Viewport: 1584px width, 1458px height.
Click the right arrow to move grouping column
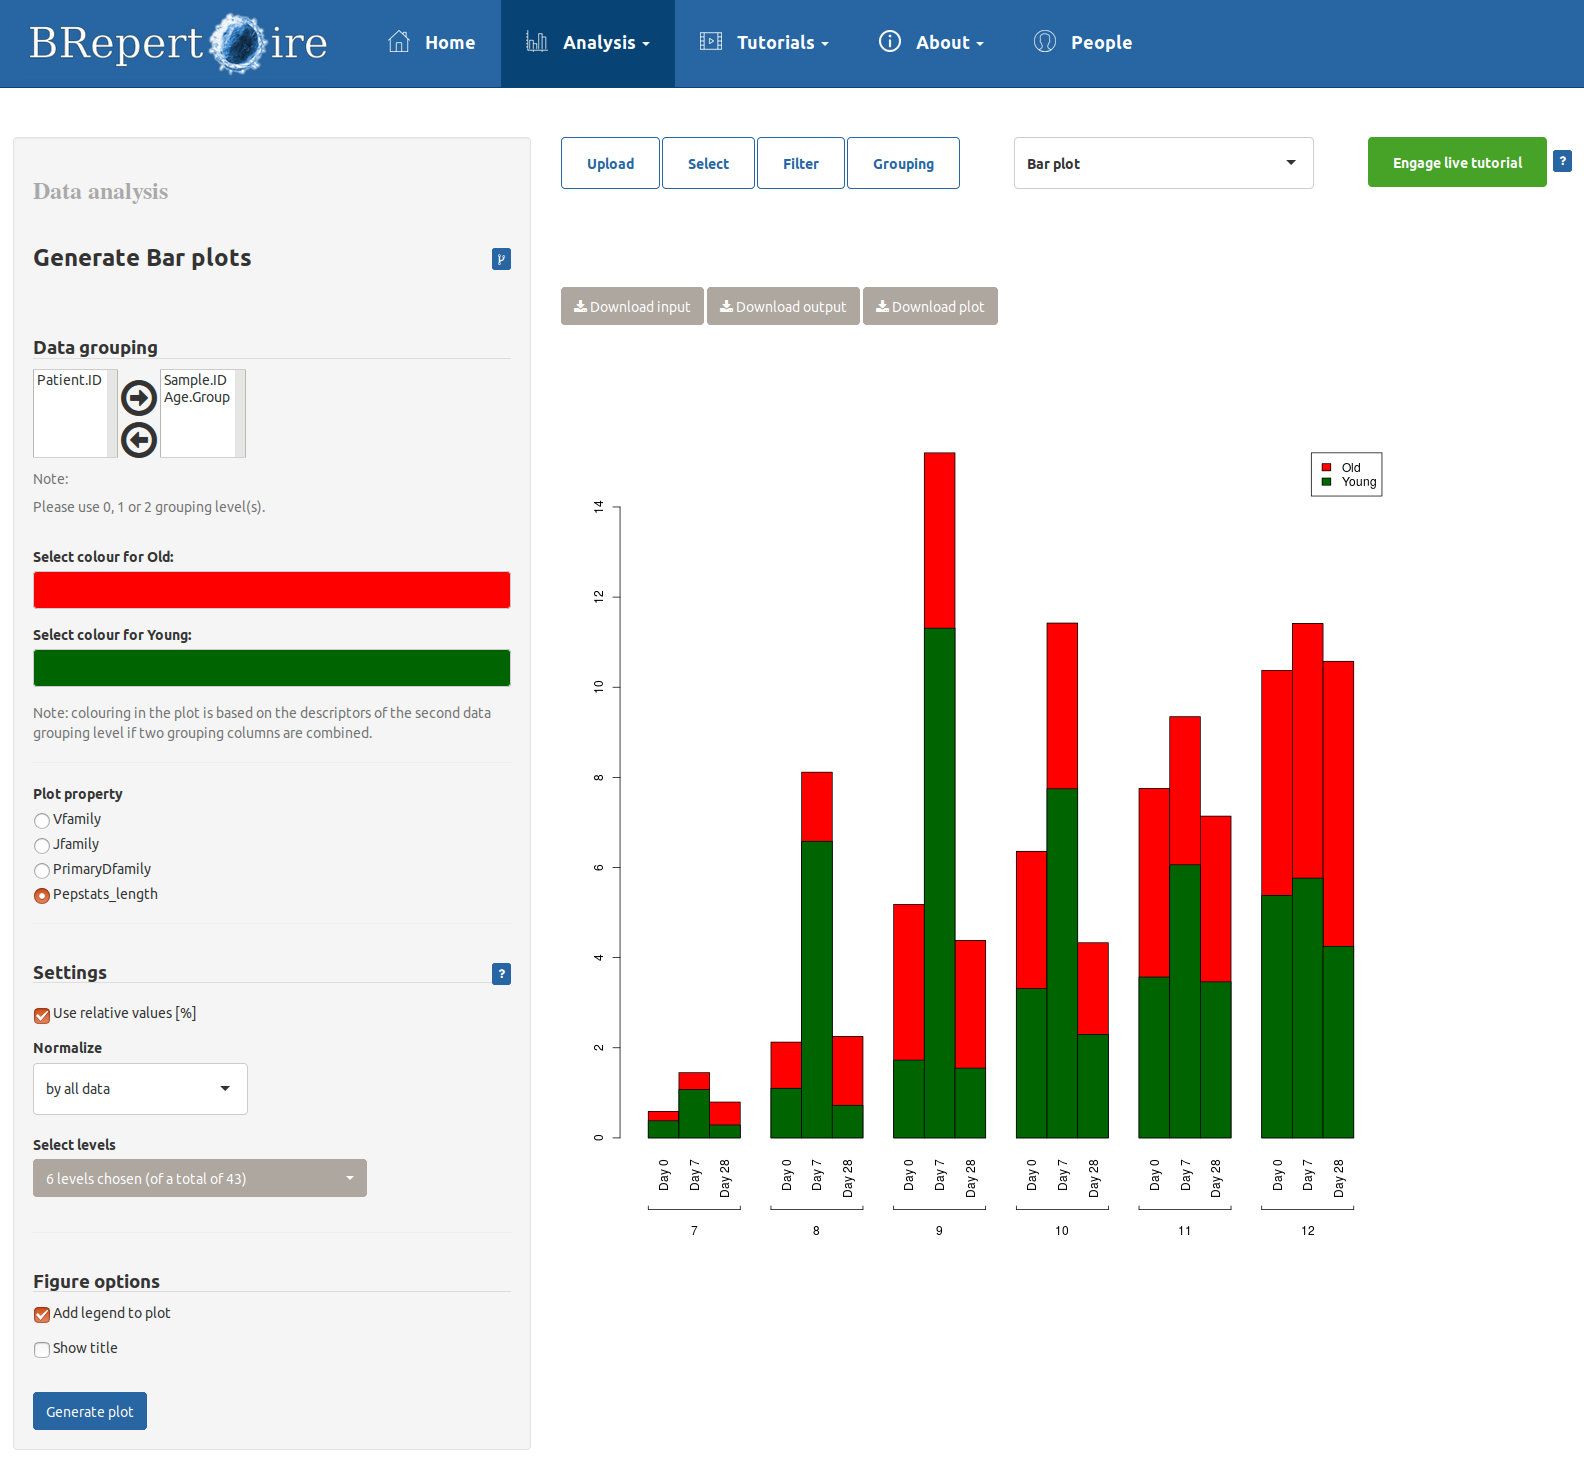(139, 398)
